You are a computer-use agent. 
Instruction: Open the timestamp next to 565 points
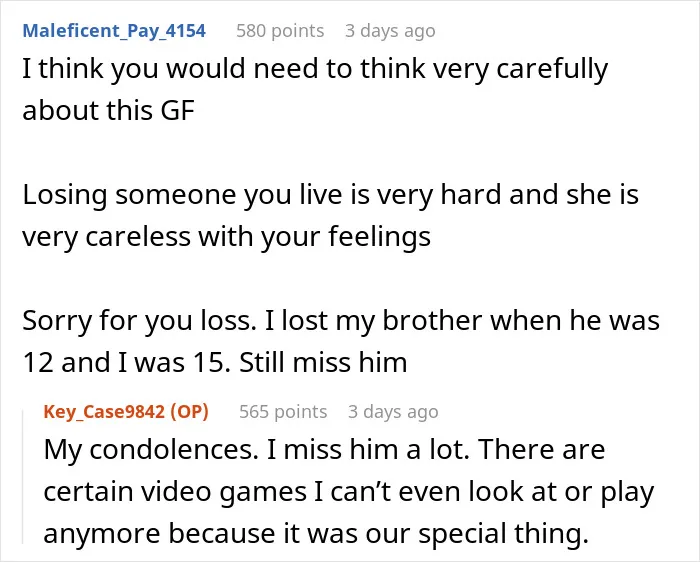click(x=393, y=411)
